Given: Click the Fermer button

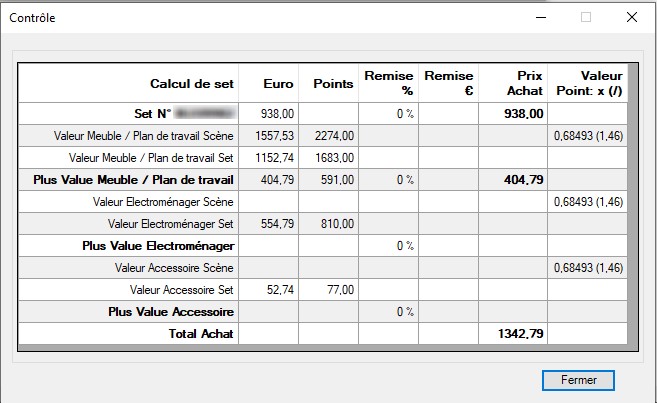Looking at the screenshot, I should coord(578,380).
